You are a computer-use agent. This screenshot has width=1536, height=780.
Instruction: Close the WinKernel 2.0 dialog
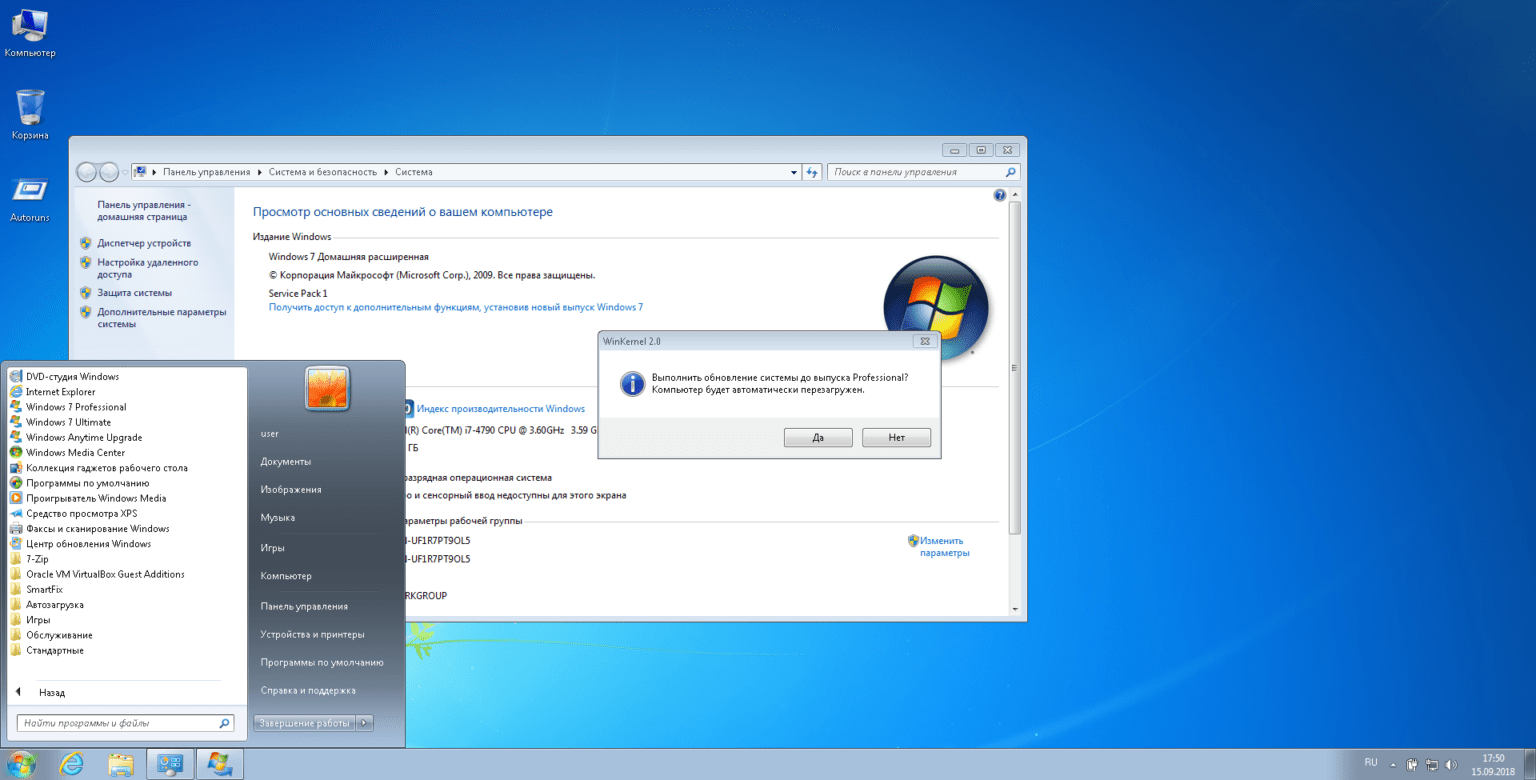[925, 342]
